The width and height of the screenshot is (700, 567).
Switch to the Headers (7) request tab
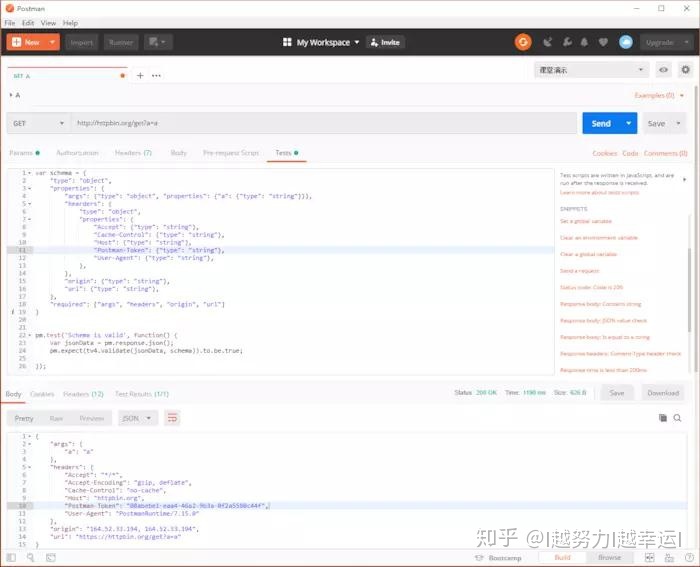tap(133, 153)
